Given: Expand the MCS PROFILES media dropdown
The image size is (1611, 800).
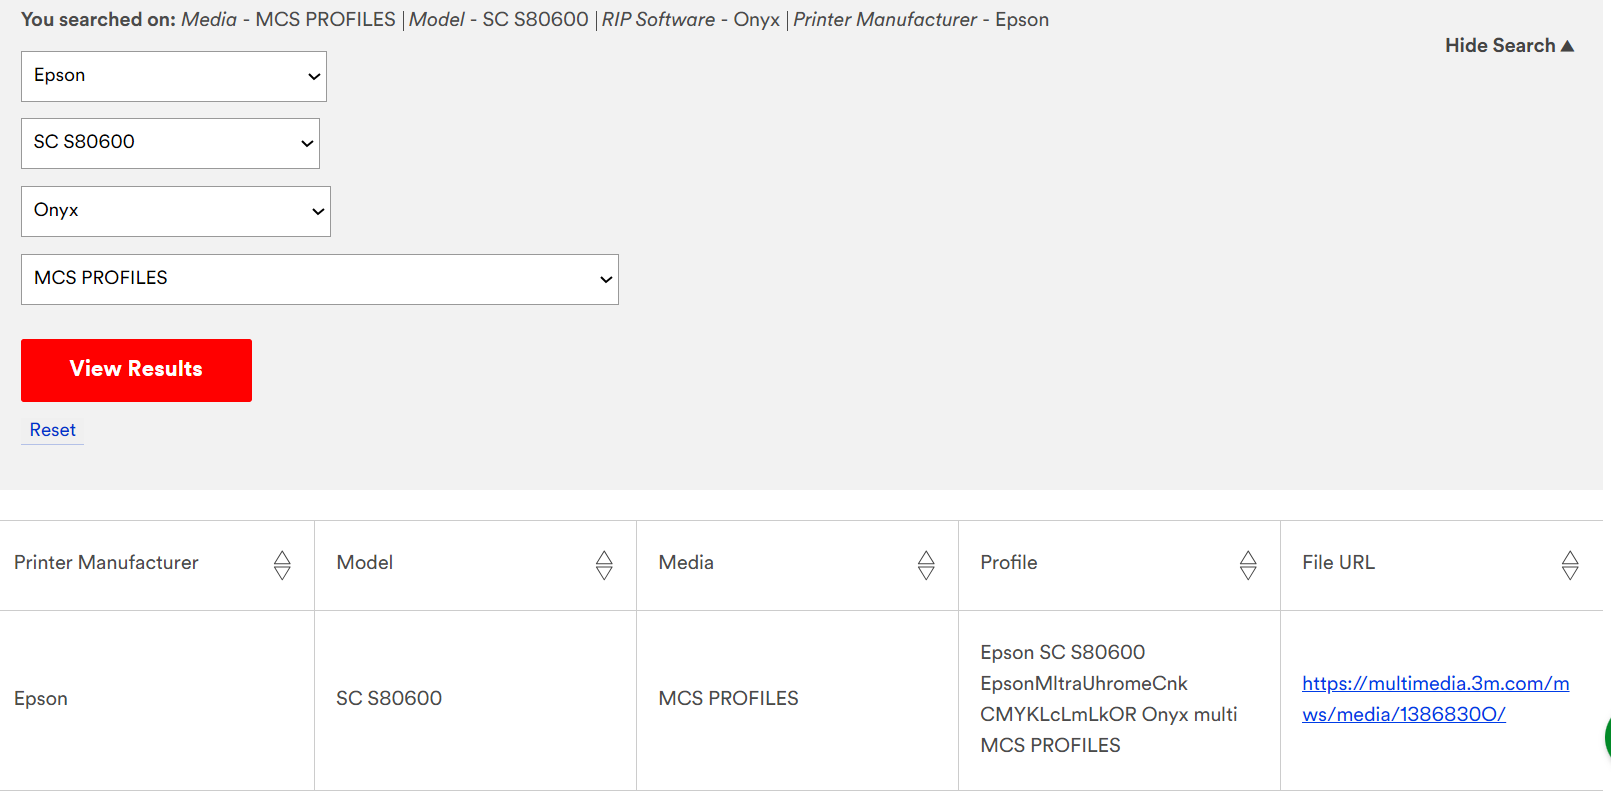Looking at the screenshot, I should (x=320, y=279).
